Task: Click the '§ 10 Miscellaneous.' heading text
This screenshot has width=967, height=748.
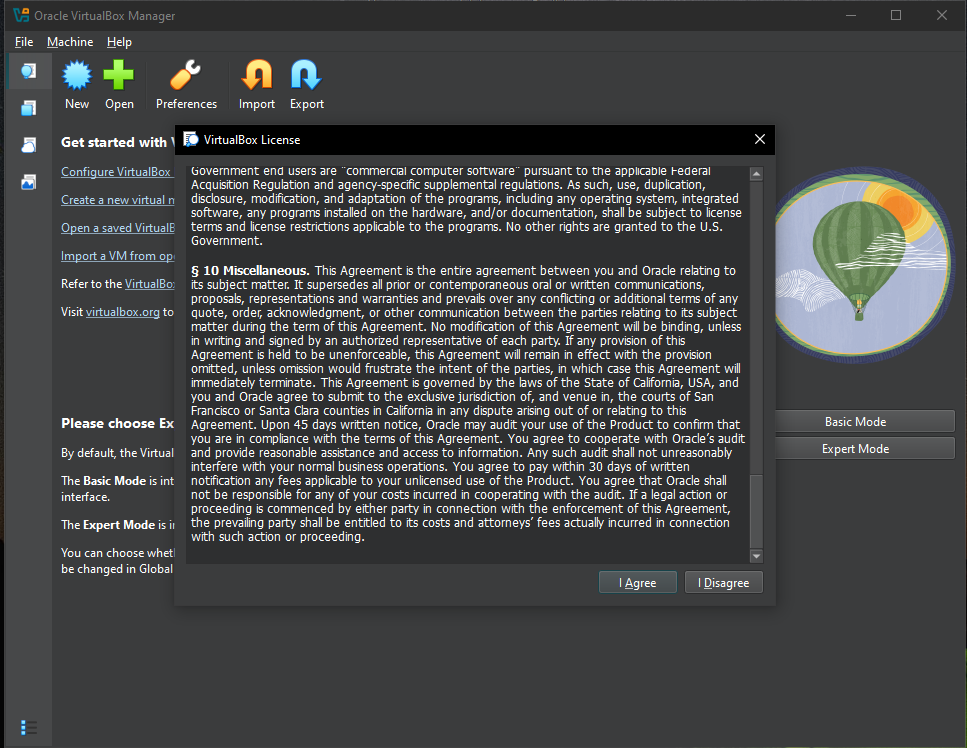Action: point(250,271)
